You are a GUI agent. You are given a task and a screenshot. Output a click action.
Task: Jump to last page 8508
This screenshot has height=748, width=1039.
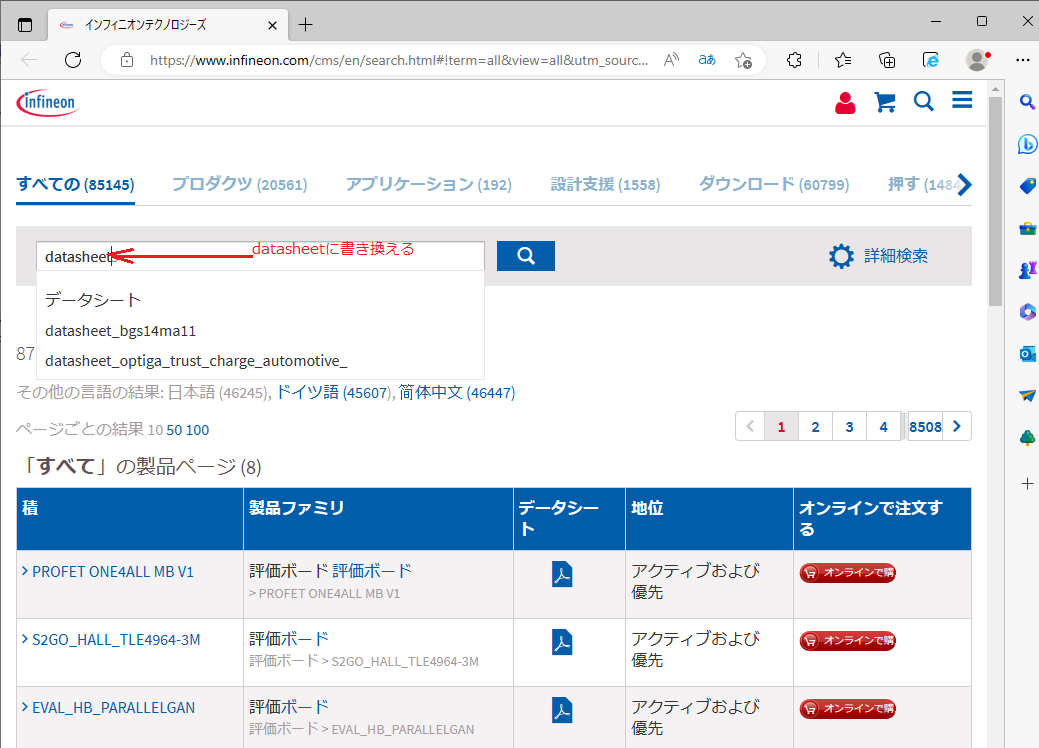[925, 427]
